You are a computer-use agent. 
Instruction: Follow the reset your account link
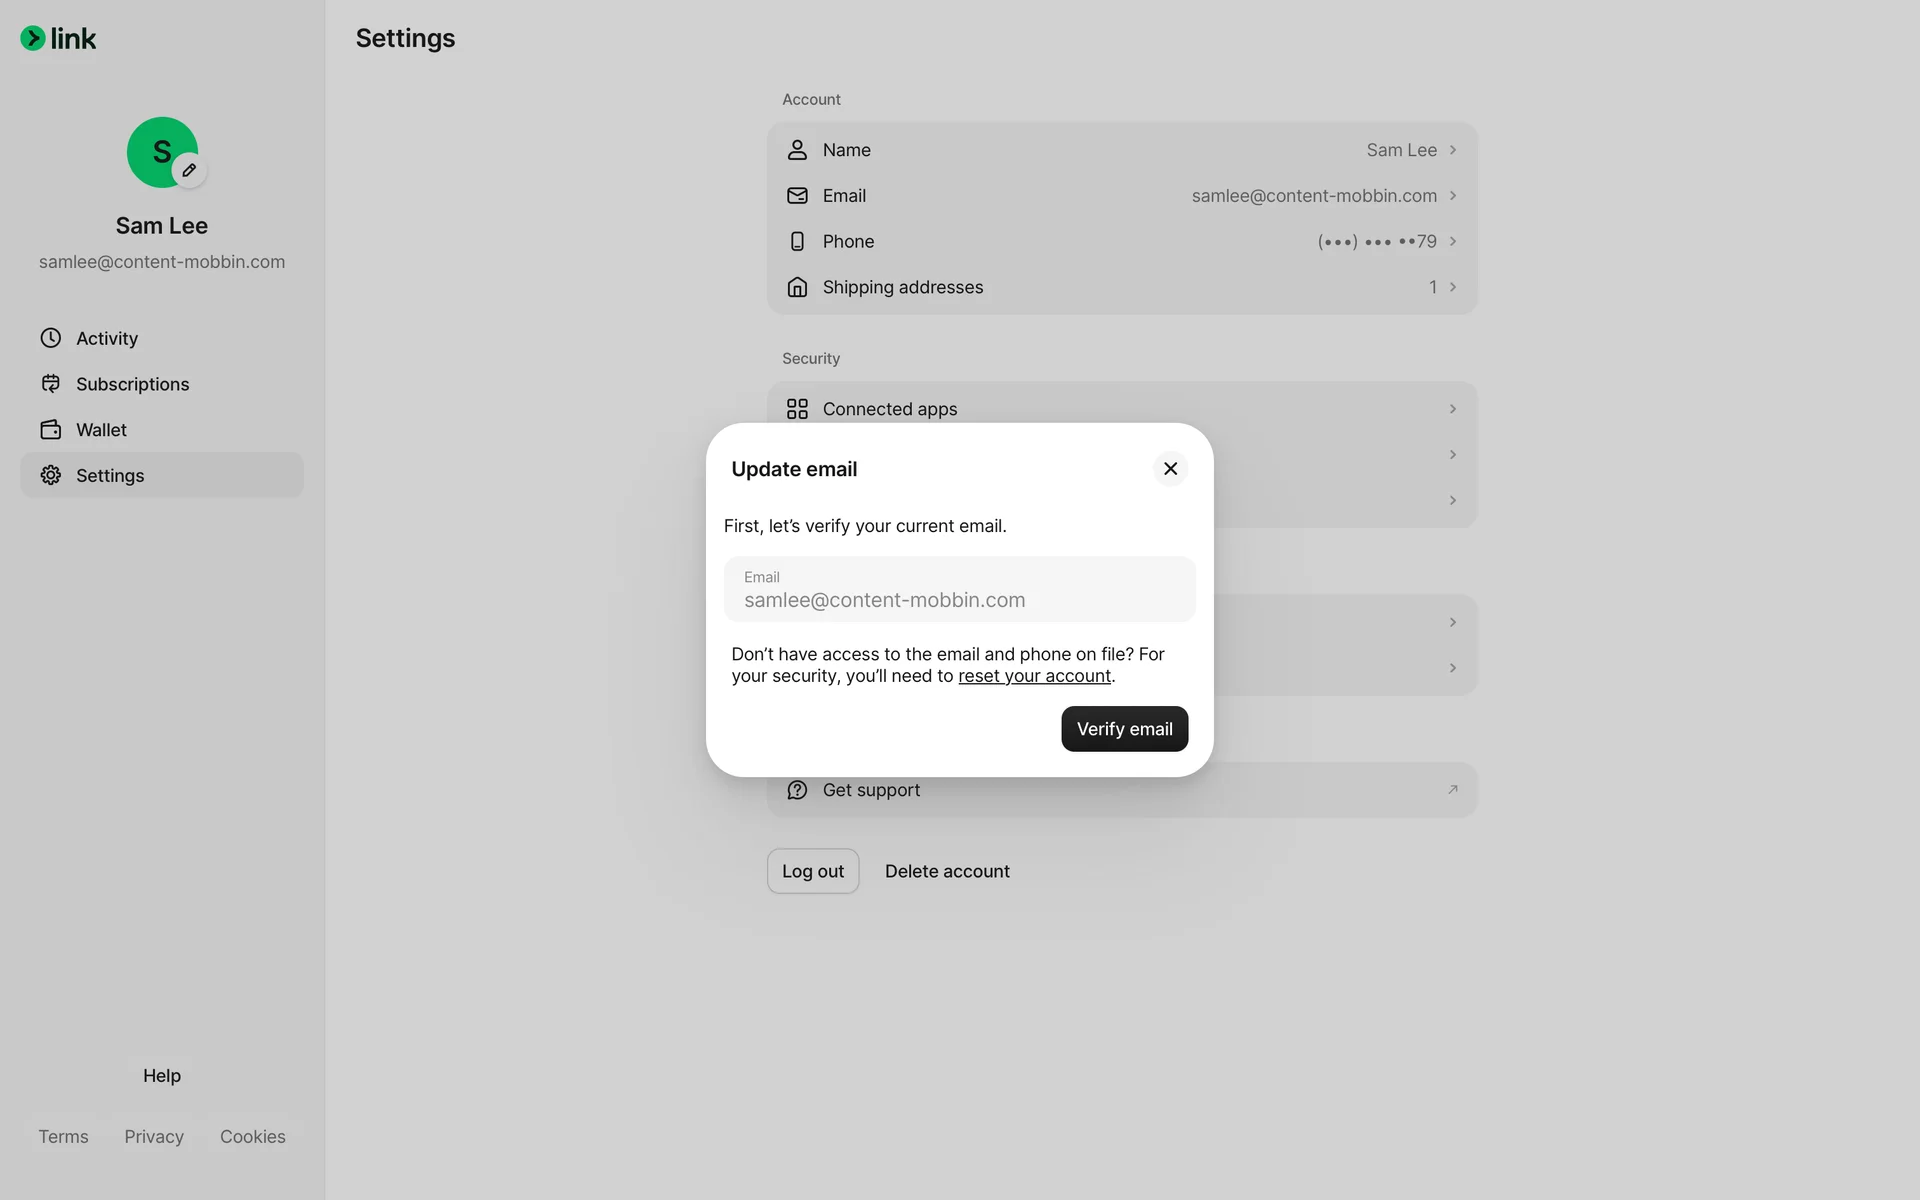pyautogui.click(x=1034, y=676)
